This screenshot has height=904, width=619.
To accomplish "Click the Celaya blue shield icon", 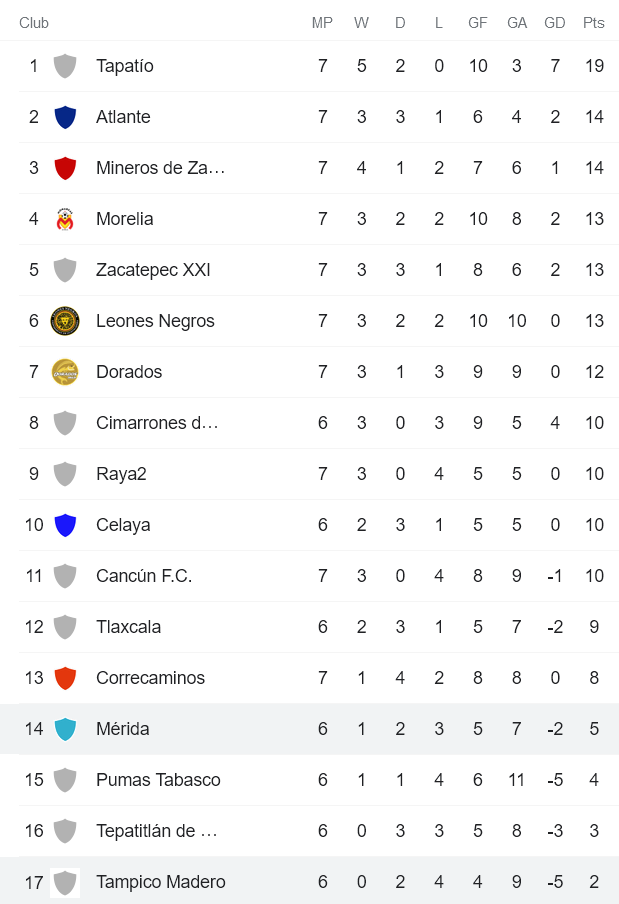I will point(65,525).
